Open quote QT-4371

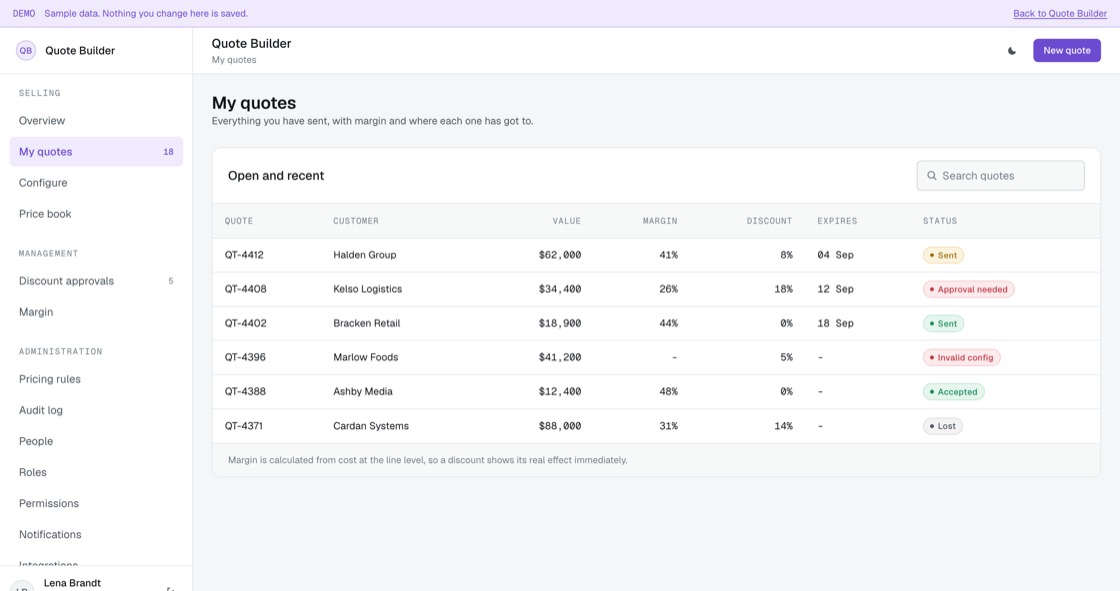pyautogui.click(x=244, y=426)
